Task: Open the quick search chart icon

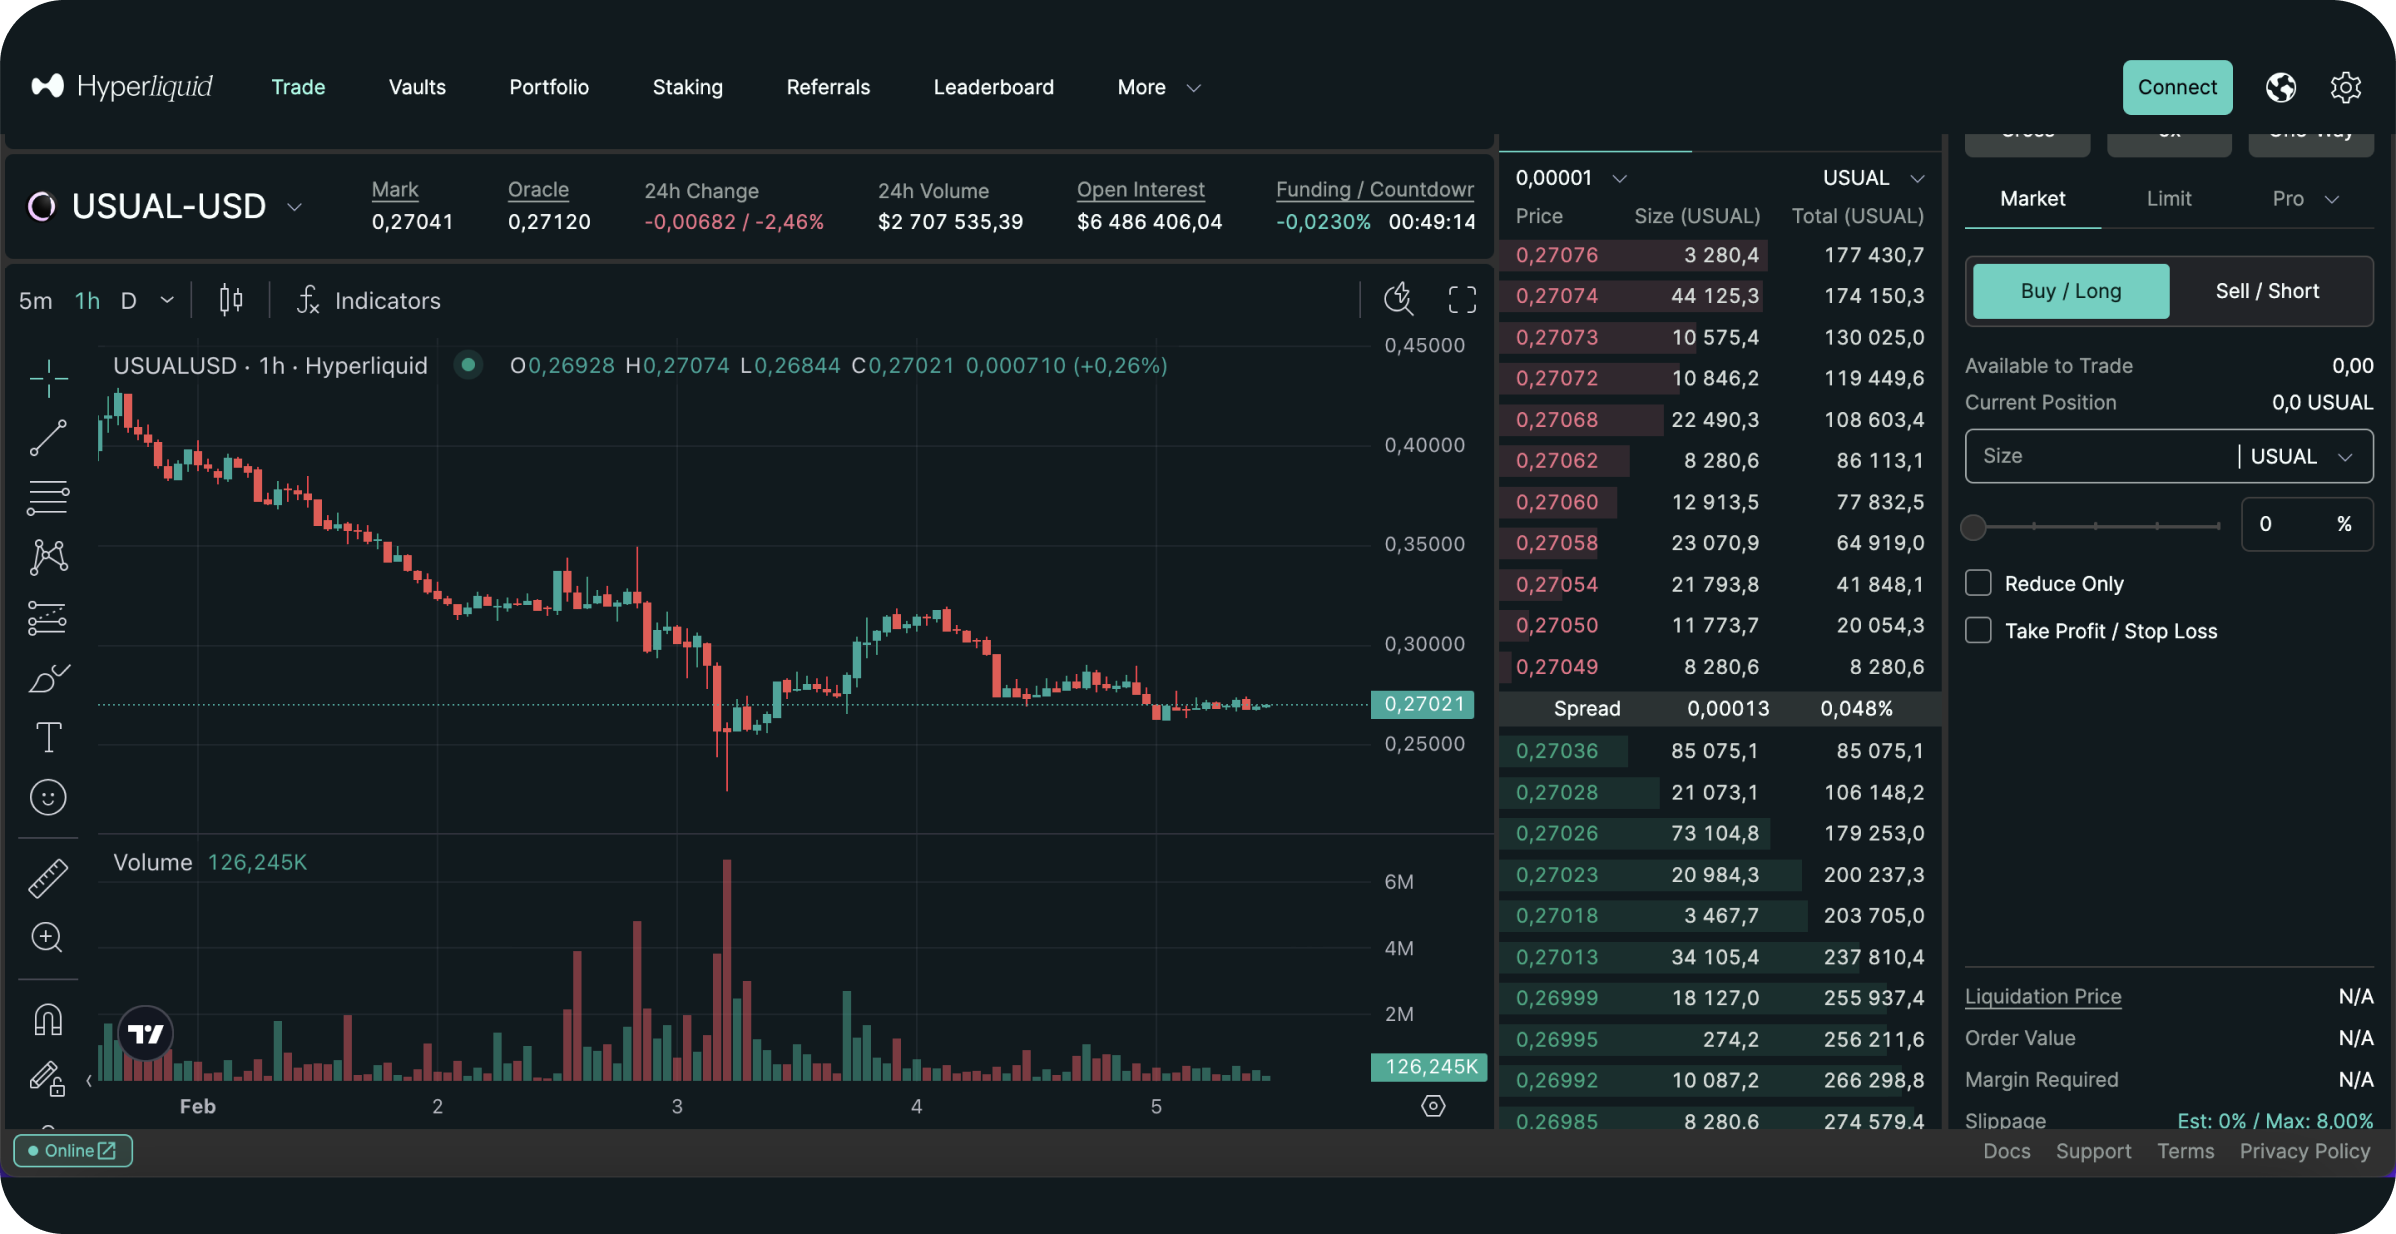Action: 1399,299
